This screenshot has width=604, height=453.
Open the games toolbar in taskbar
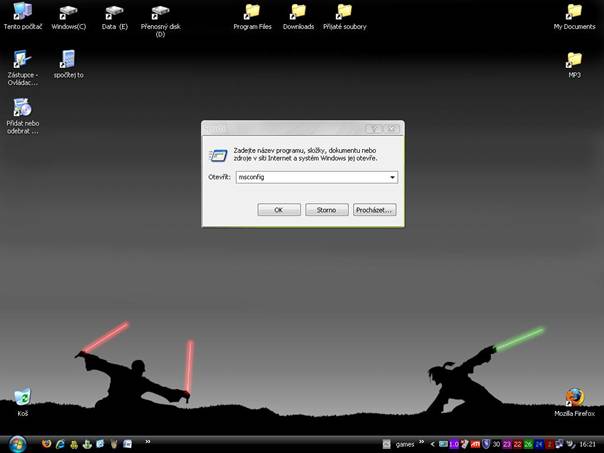405,445
